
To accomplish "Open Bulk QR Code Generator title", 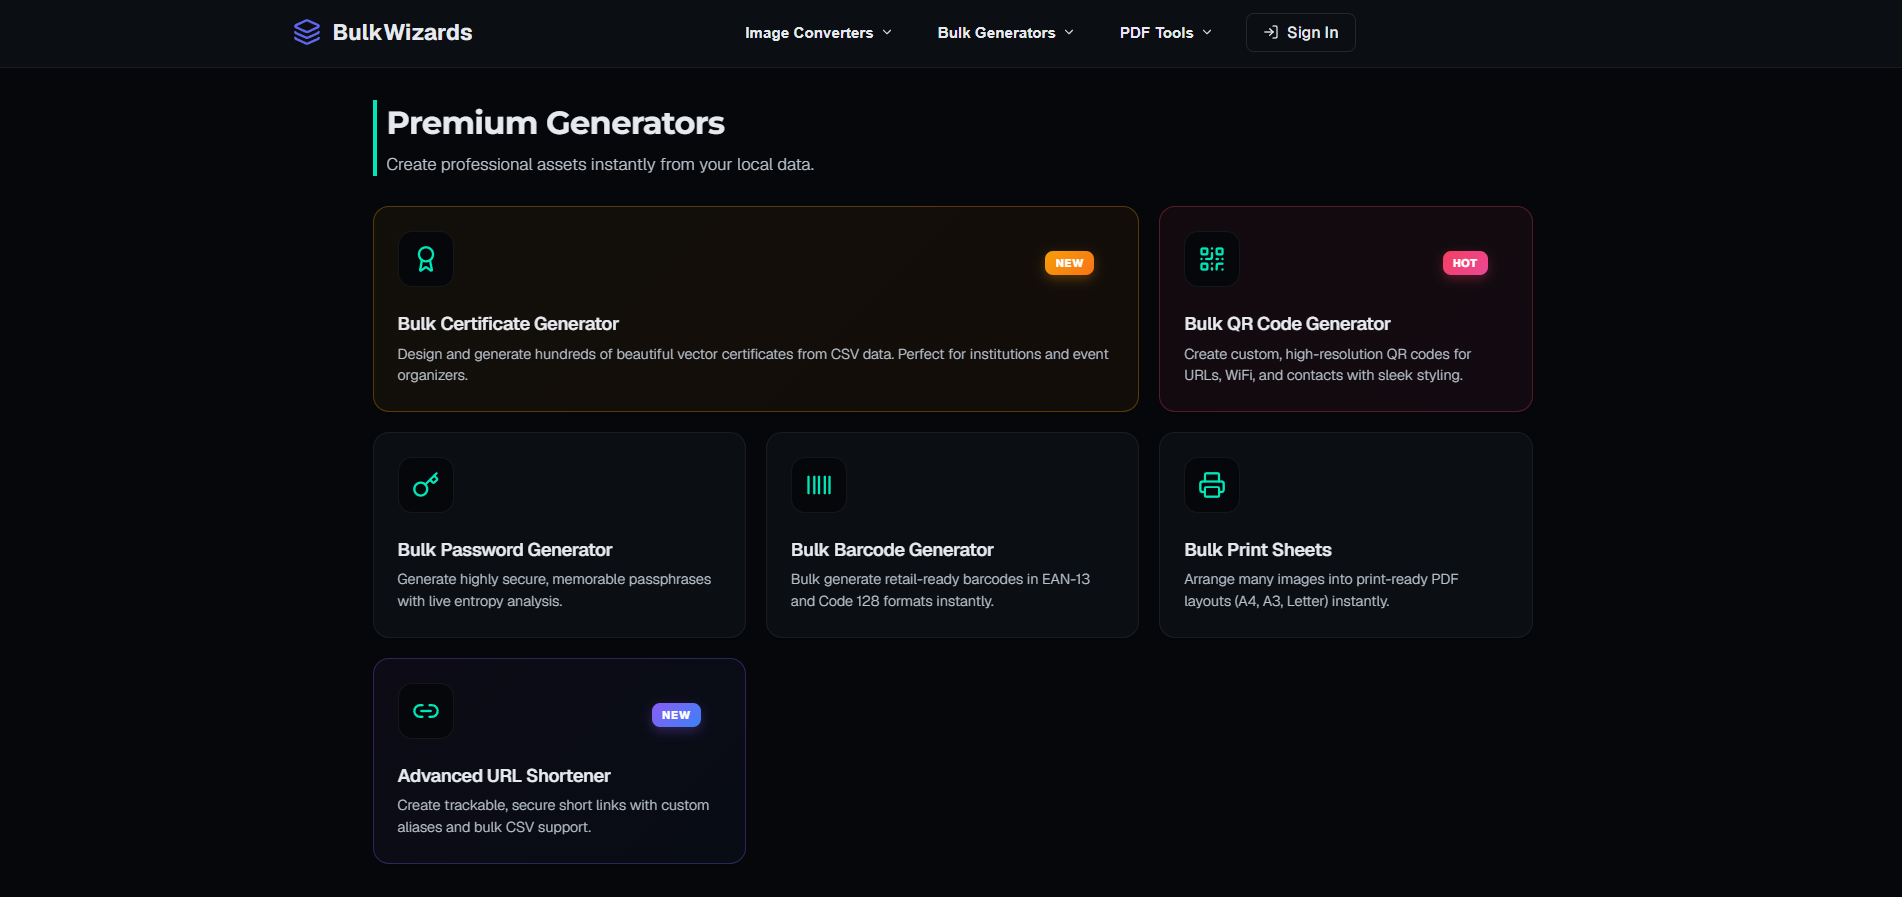I will pyautogui.click(x=1287, y=324).
